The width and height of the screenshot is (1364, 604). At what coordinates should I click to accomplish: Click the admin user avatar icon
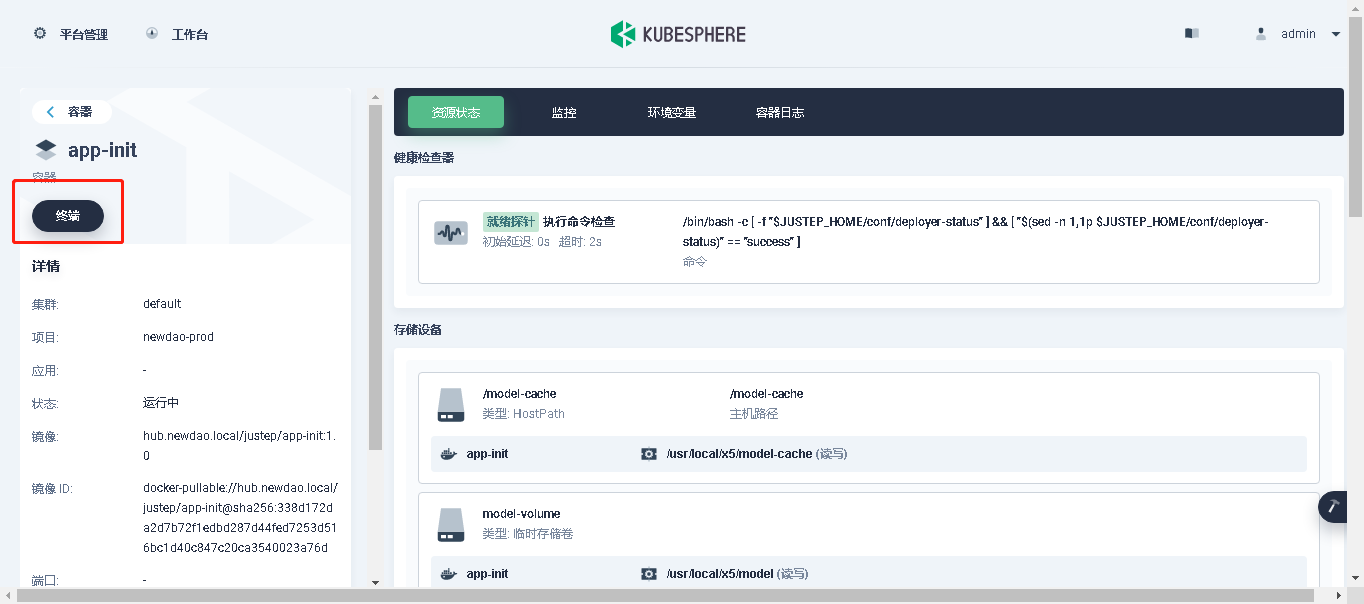tap(1260, 33)
